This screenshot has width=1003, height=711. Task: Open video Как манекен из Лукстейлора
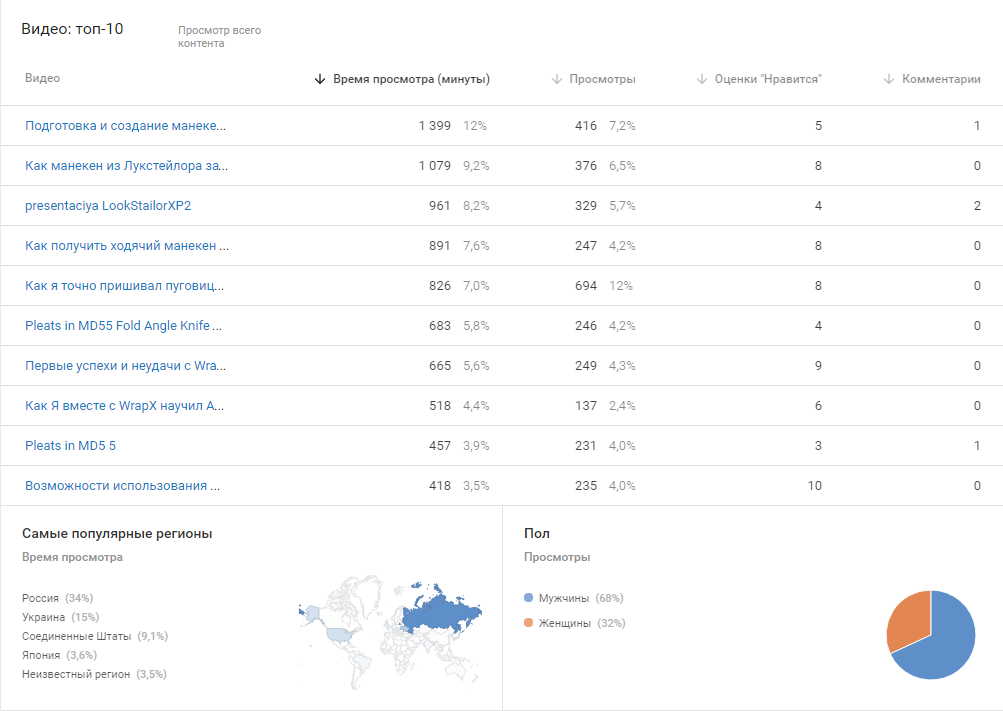tap(126, 166)
